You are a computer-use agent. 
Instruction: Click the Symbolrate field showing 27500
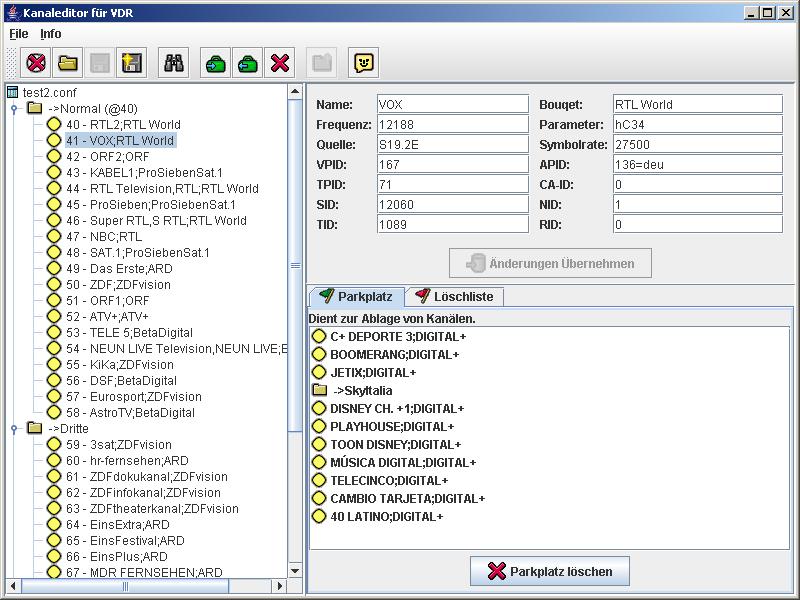pyautogui.click(x=697, y=145)
